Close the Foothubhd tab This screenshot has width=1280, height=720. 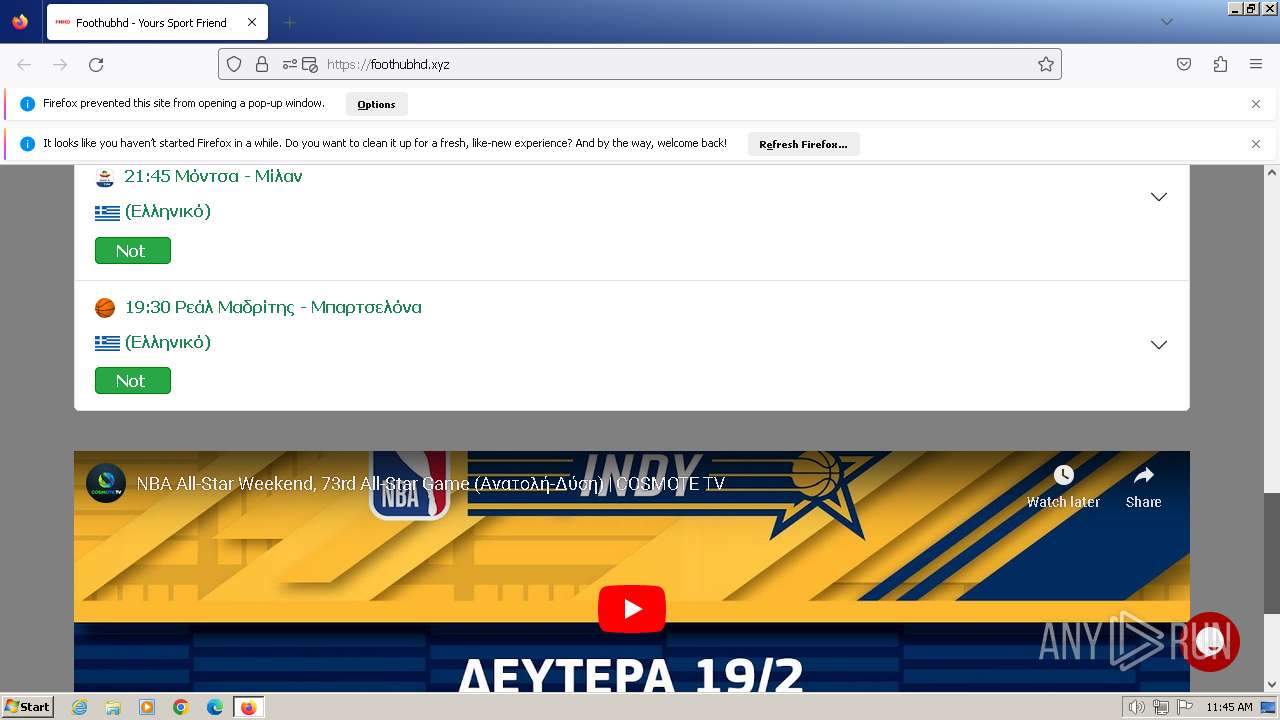pyautogui.click(x=252, y=22)
